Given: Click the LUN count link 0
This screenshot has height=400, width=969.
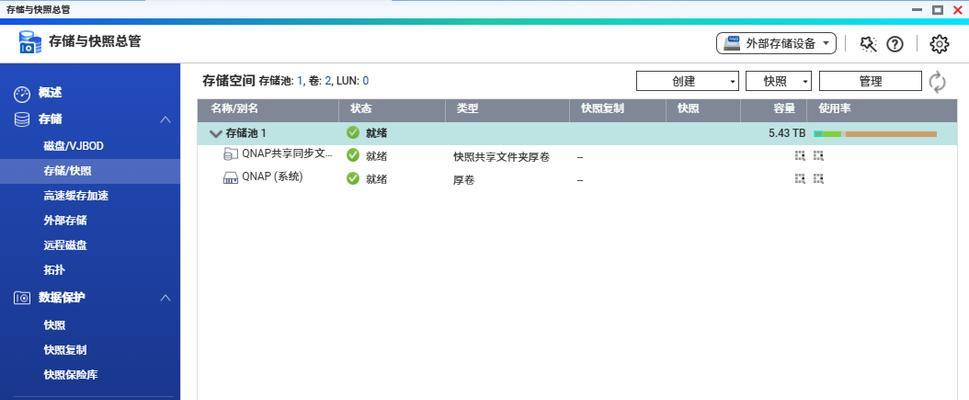Looking at the screenshot, I should pyautogui.click(x=365, y=81).
